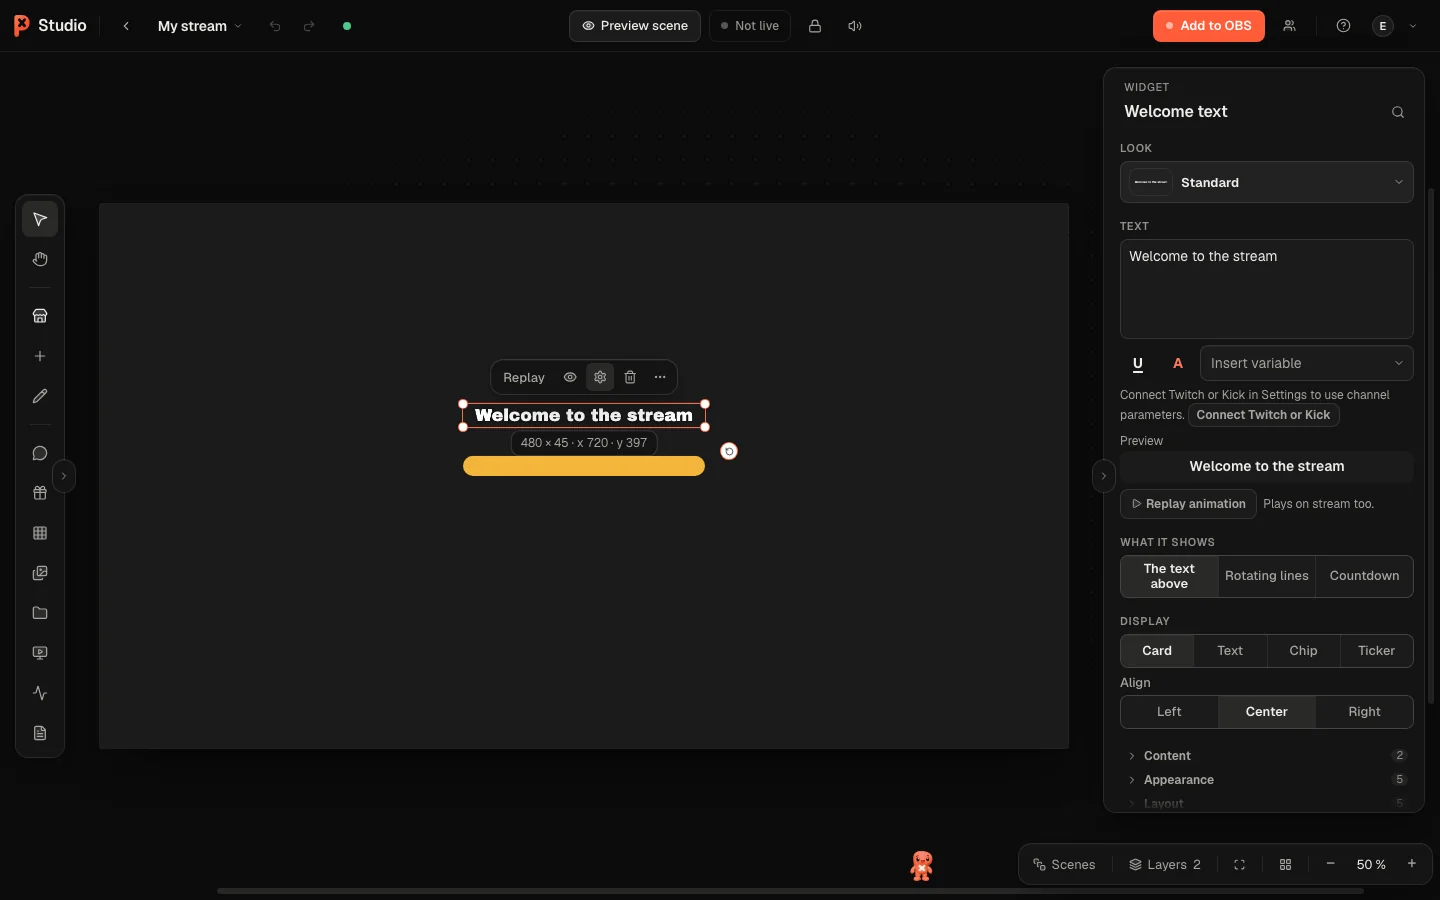The height and width of the screenshot is (900, 1440).
Task: Select the Card display option
Action: coord(1157,651)
